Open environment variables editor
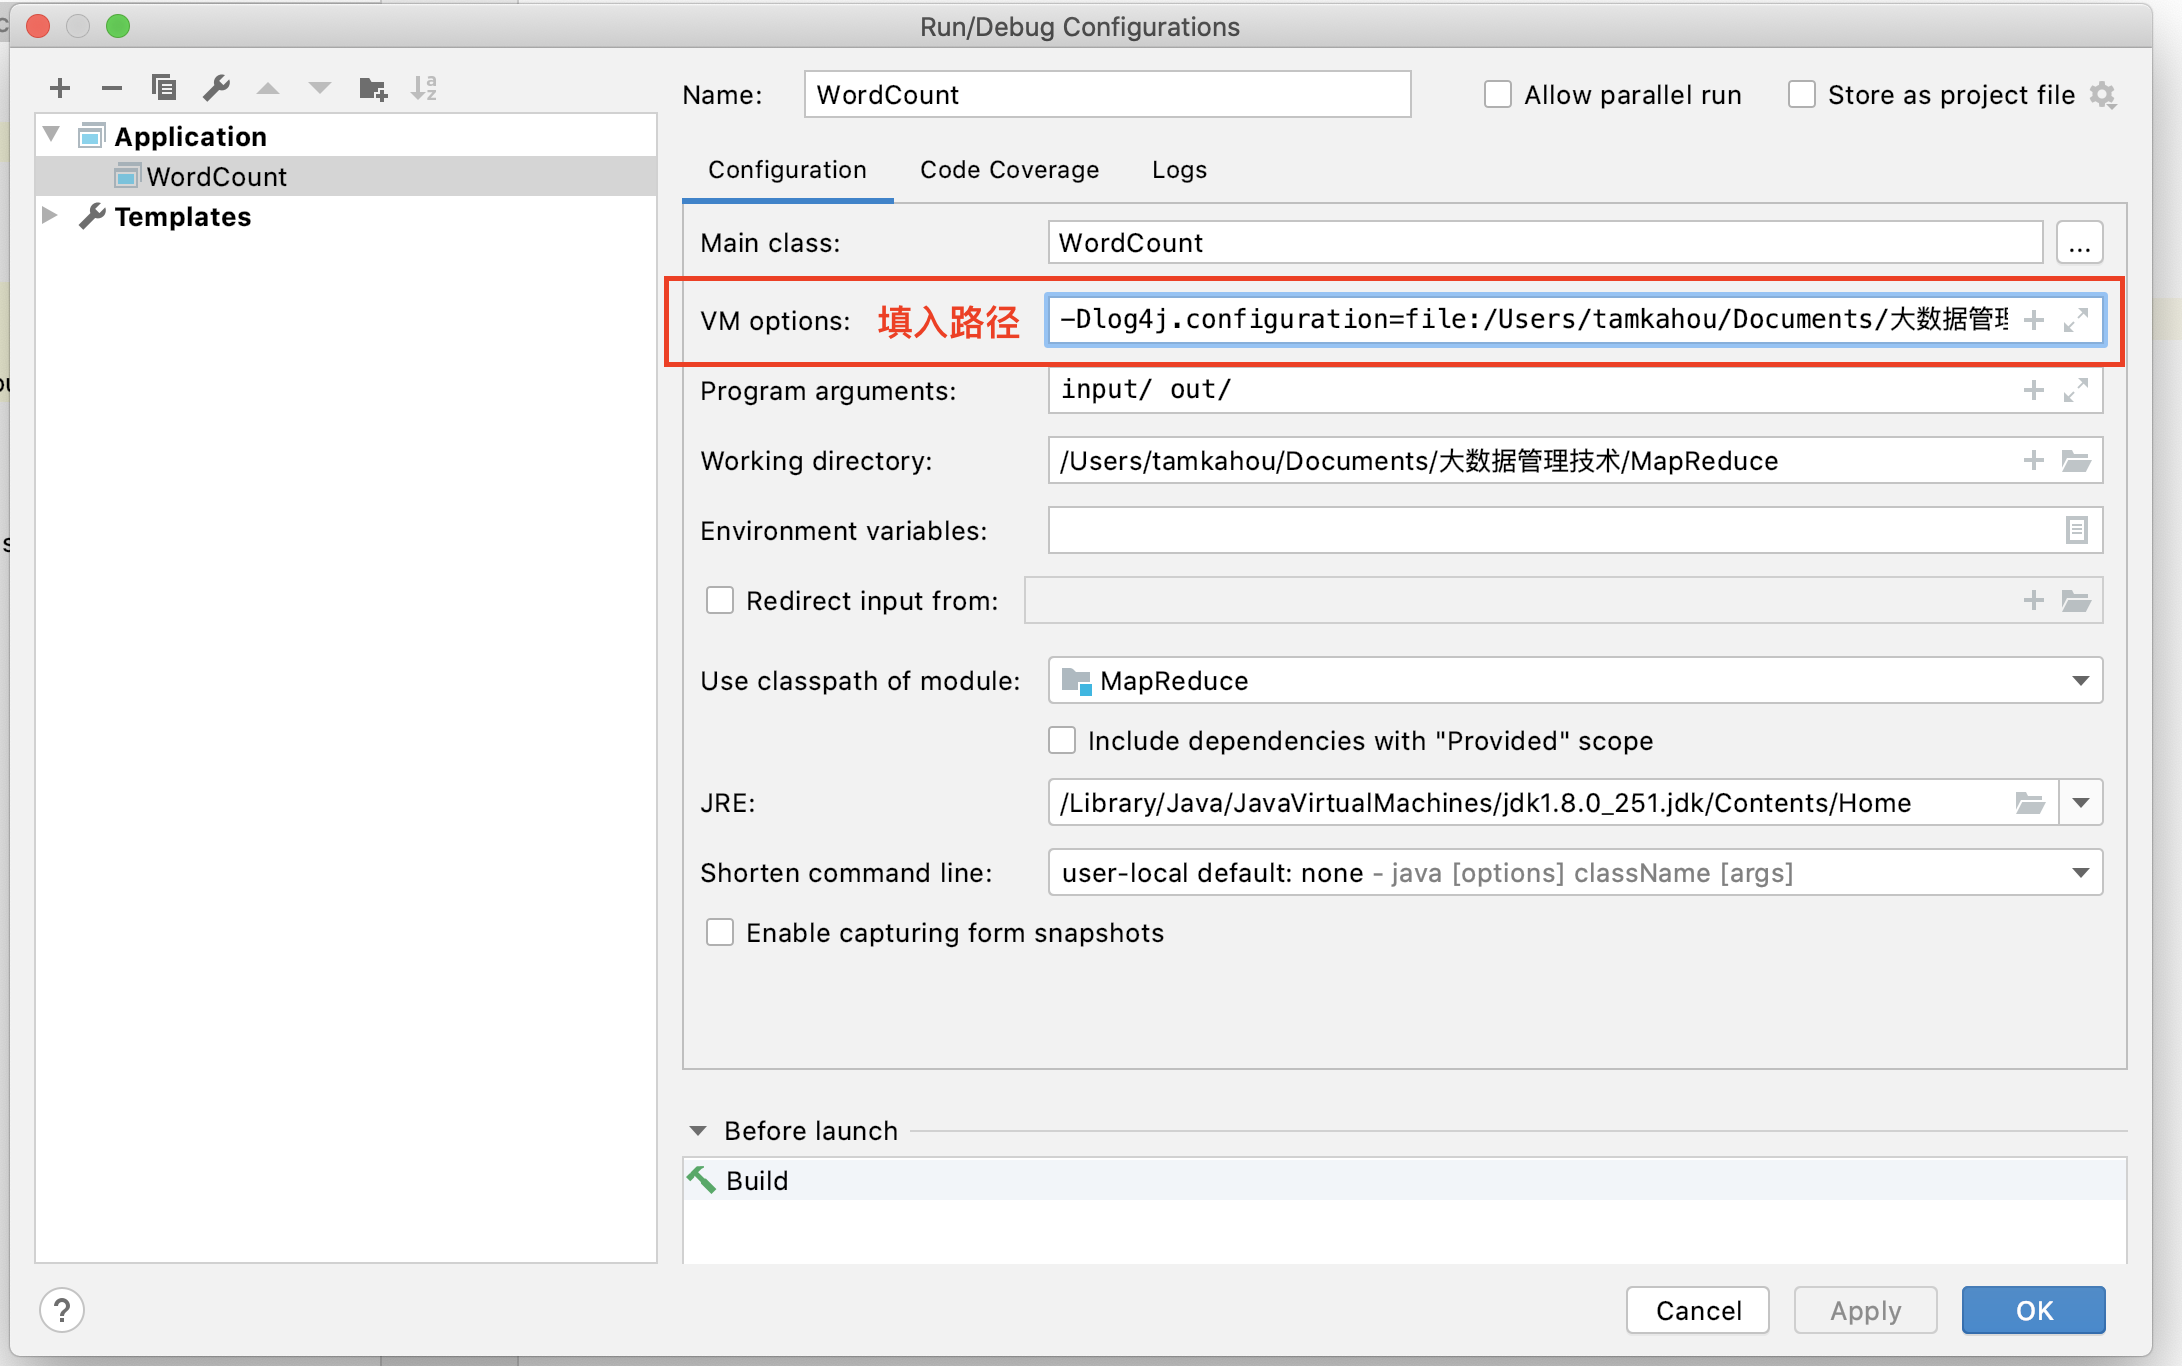The image size is (2182, 1366). (2078, 530)
